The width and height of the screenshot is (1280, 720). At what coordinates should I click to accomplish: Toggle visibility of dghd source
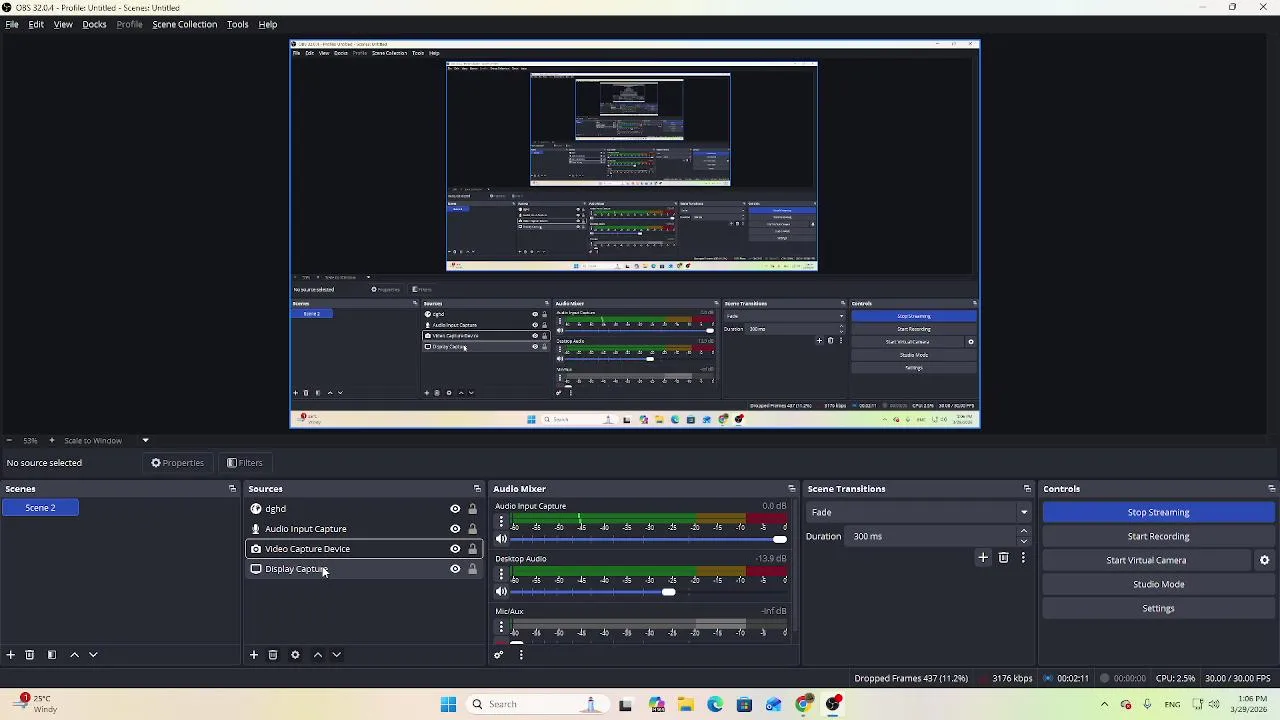[x=455, y=509]
